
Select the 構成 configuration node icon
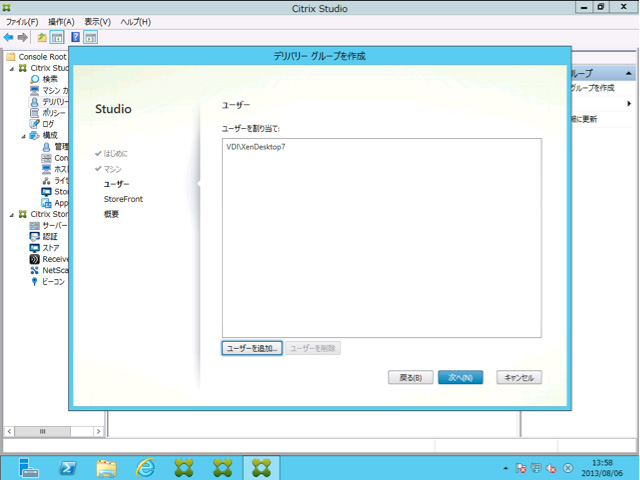coord(35,136)
